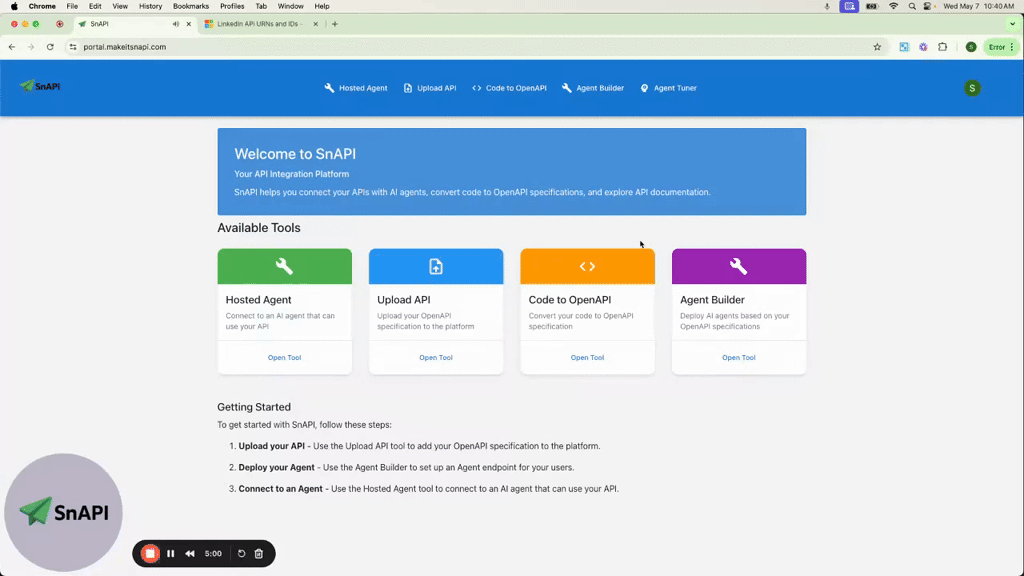Open the Apple menu
This screenshot has height=576, width=1024.
click(x=14, y=6)
